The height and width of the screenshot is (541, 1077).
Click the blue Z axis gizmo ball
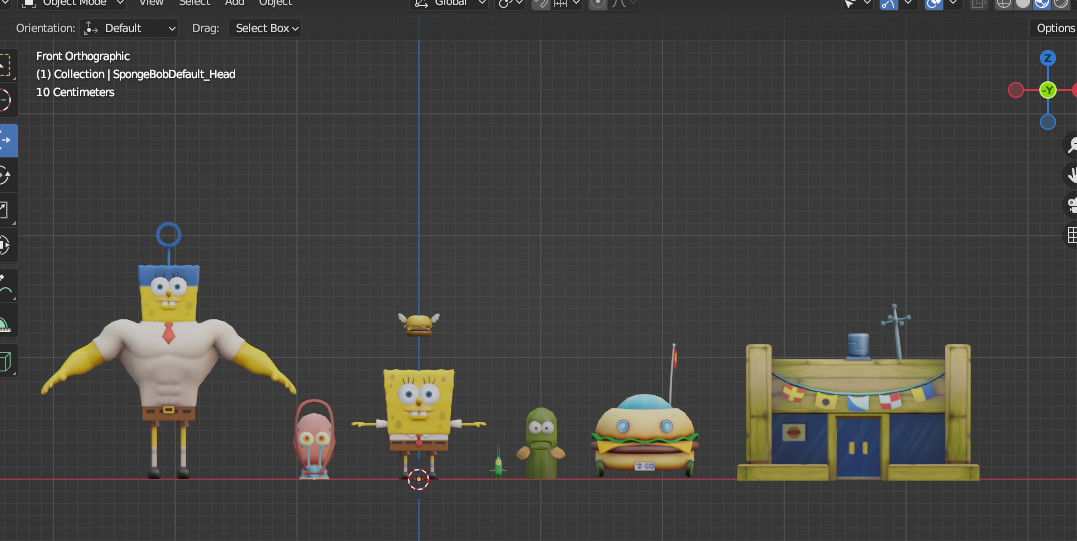pos(1047,58)
